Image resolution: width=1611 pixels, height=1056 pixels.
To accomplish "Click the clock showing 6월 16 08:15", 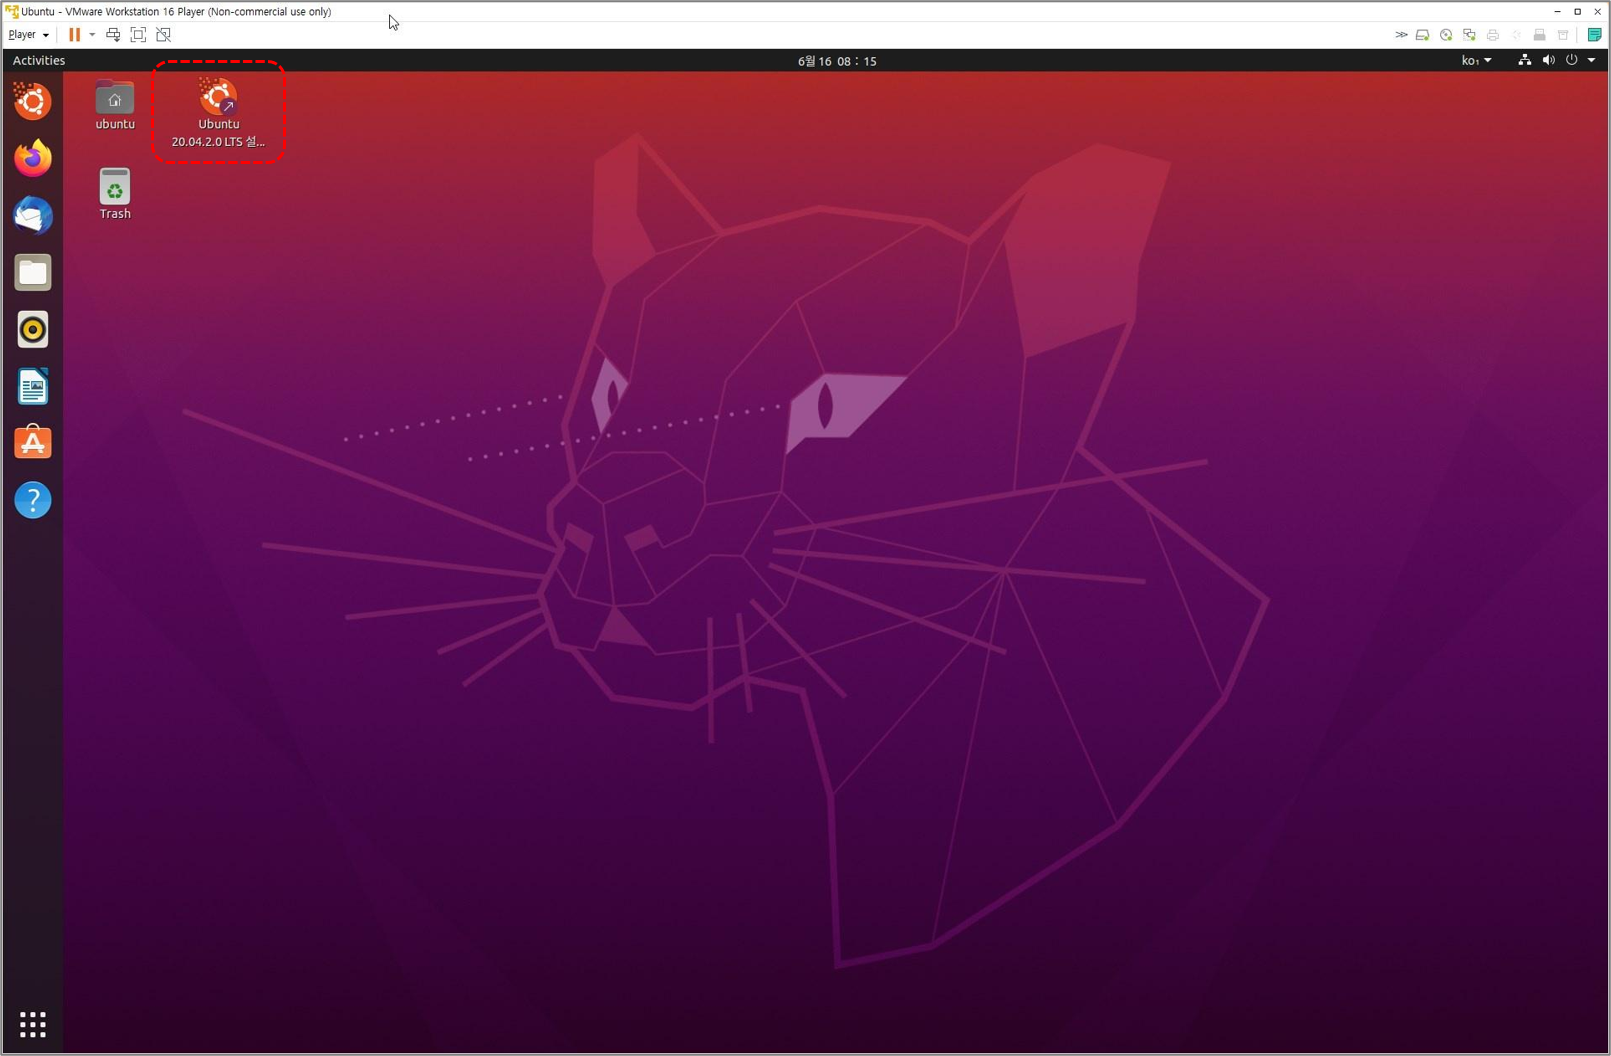I will click(837, 61).
